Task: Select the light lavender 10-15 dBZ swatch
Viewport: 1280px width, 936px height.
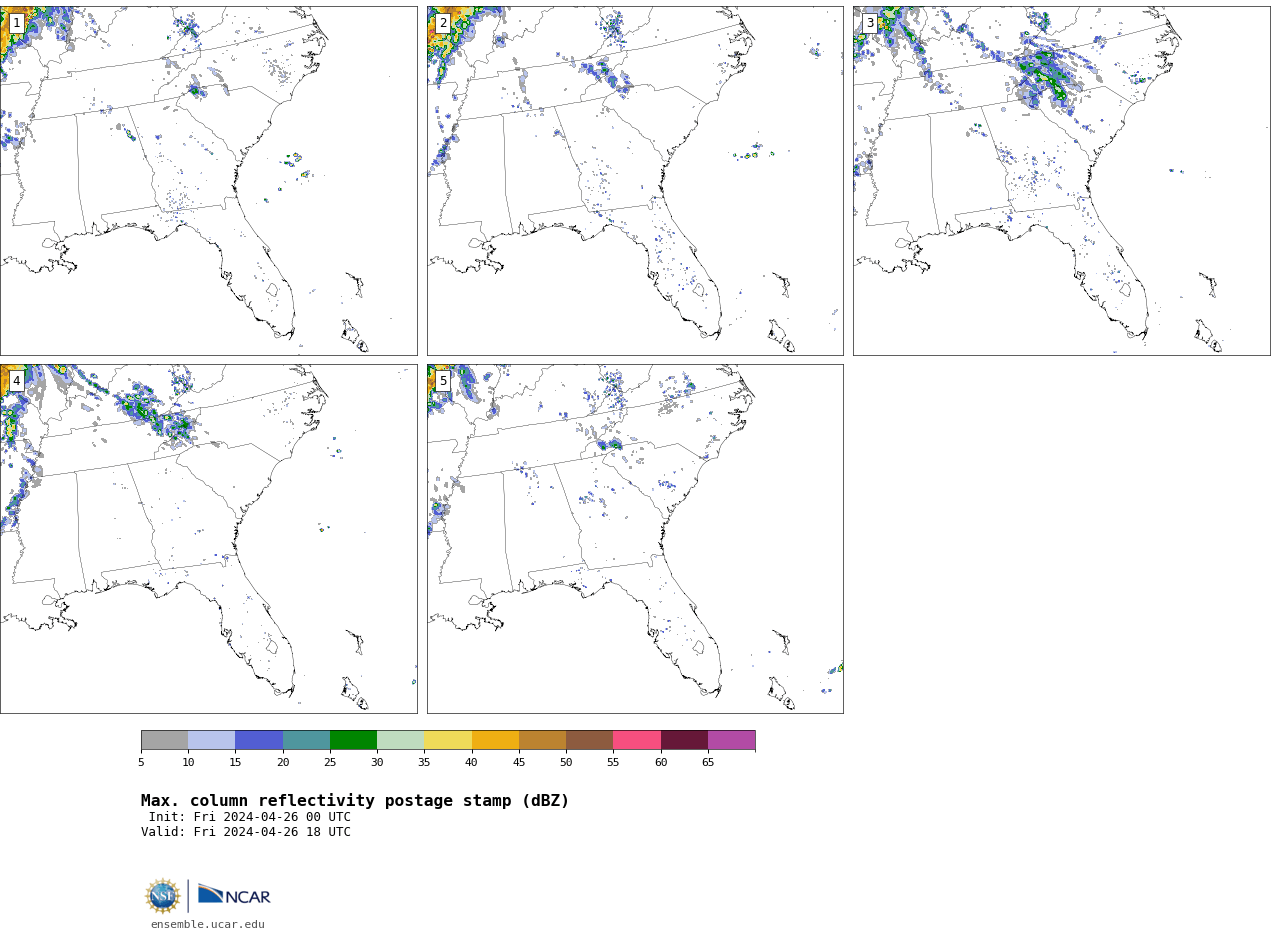Action: (212, 740)
